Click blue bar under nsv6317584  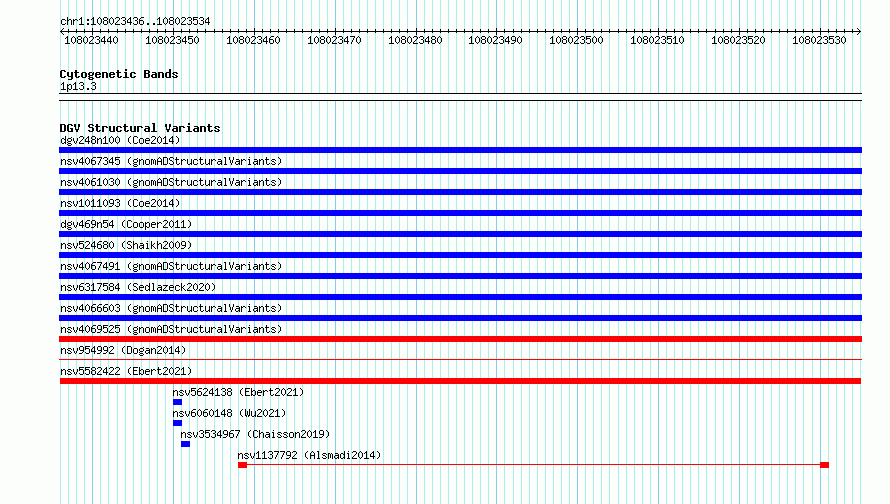(460, 297)
